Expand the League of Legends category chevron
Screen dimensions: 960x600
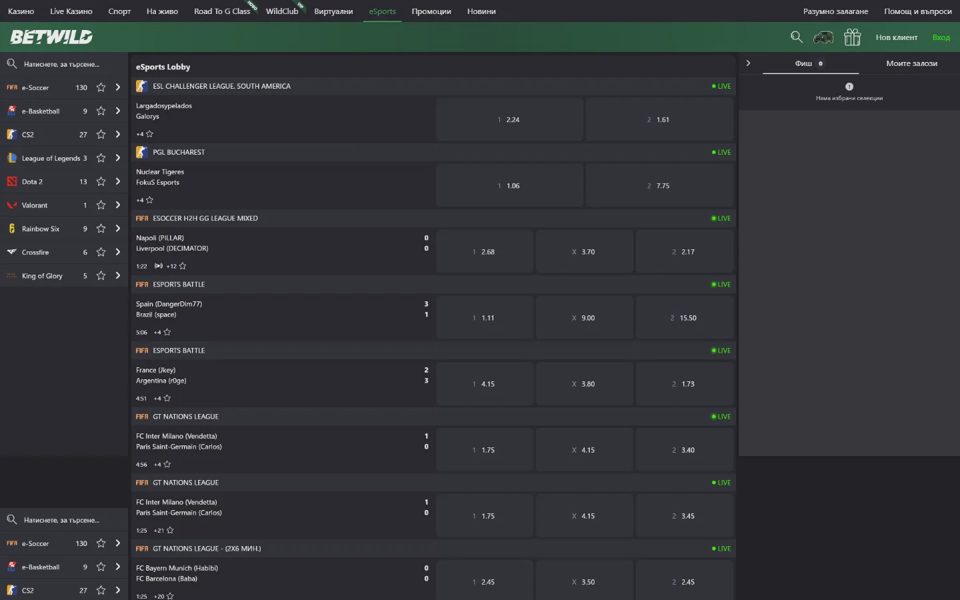click(118, 158)
